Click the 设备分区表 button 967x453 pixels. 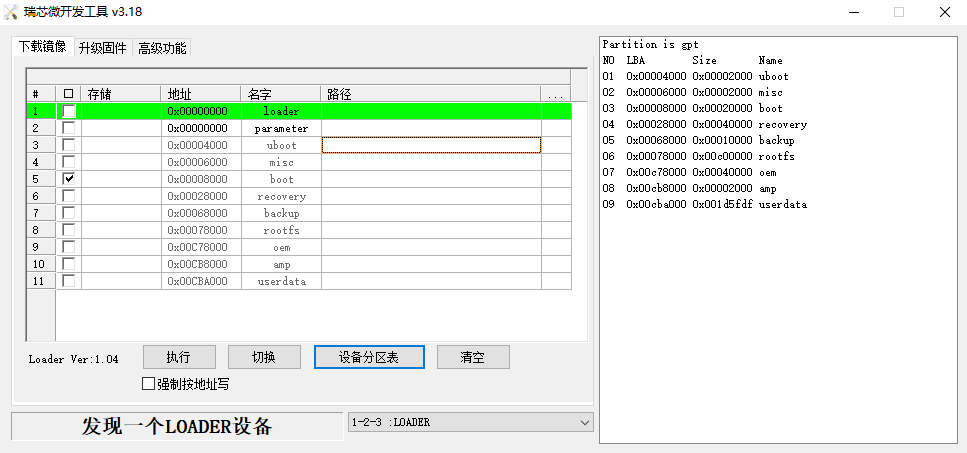click(x=369, y=357)
